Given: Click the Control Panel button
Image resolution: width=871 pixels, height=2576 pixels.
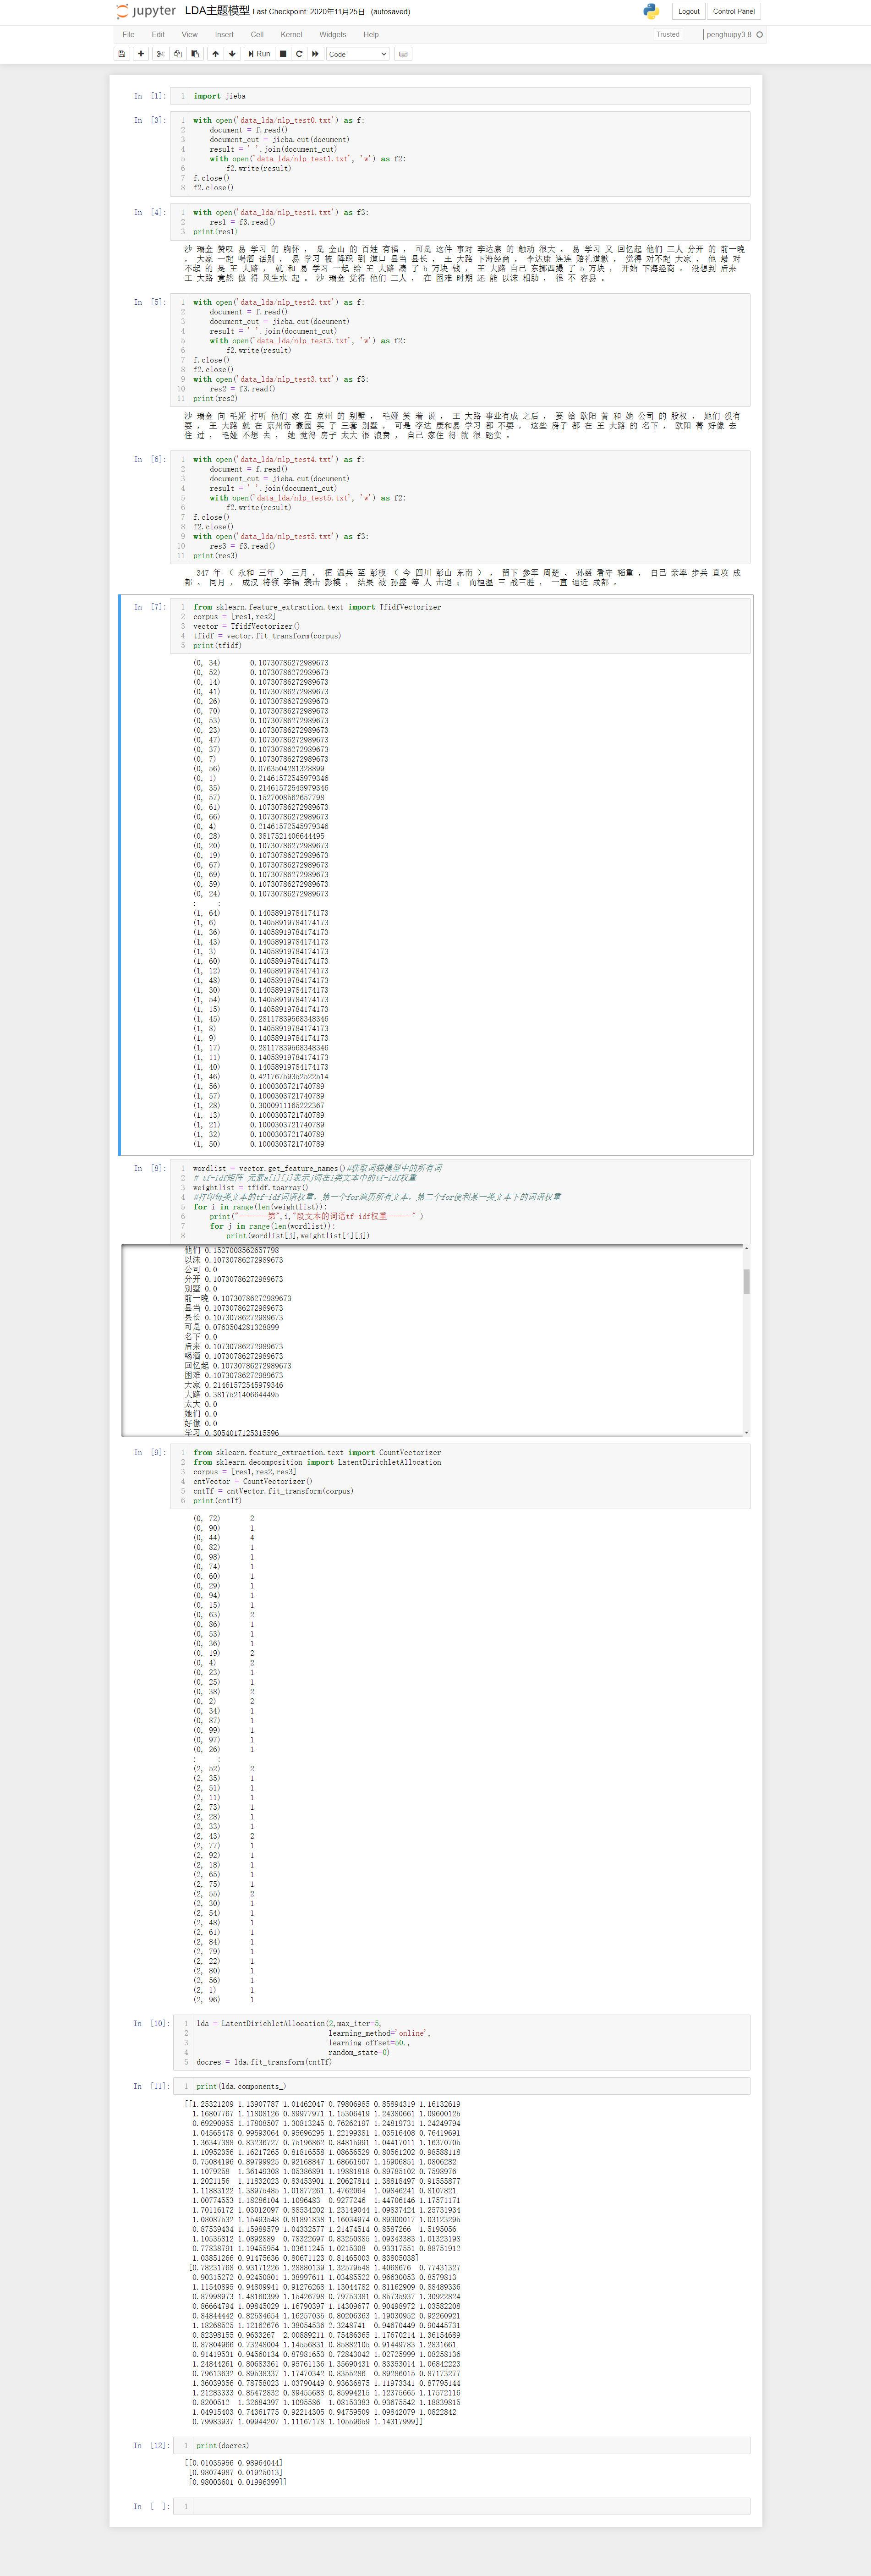Looking at the screenshot, I should click(x=733, y=12).
